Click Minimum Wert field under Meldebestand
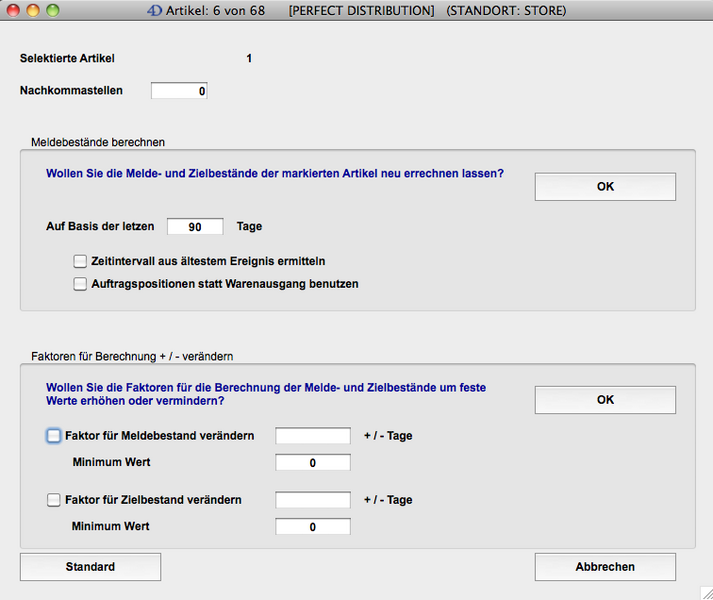Screen dimensions: 713x600 coord(313,463)
